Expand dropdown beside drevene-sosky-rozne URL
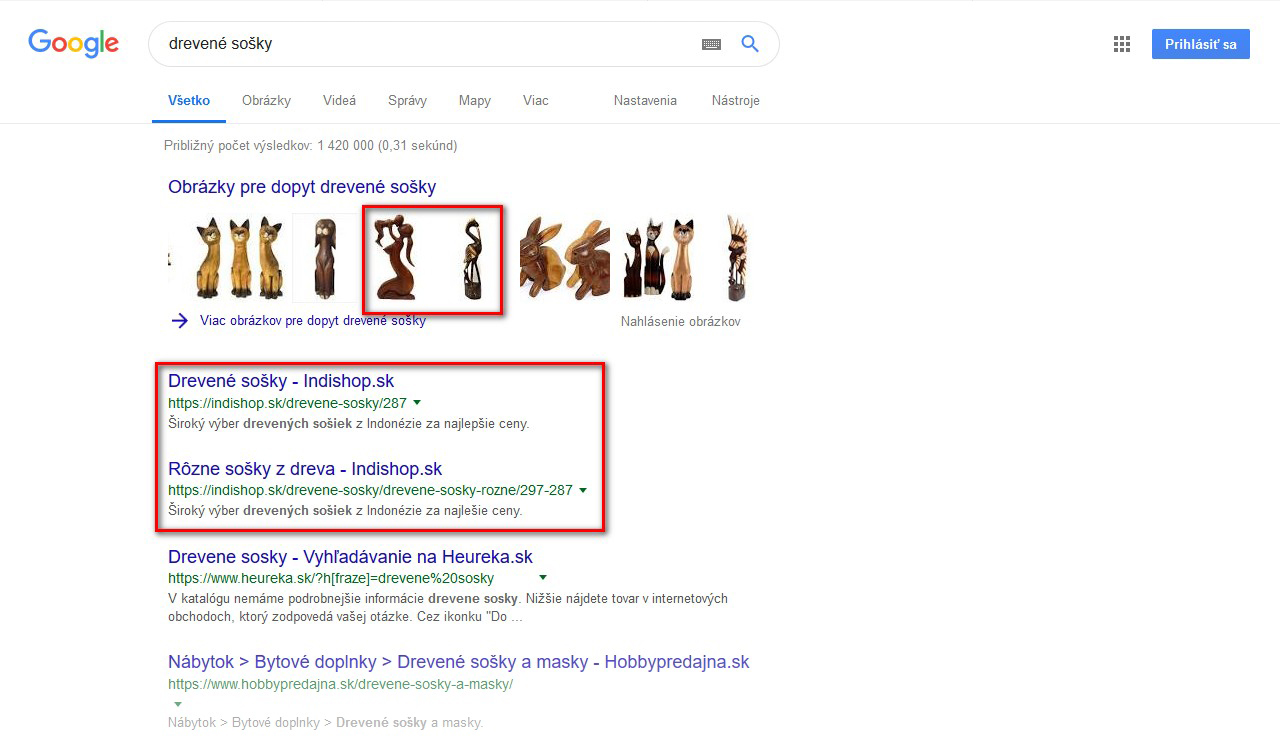 583,491
